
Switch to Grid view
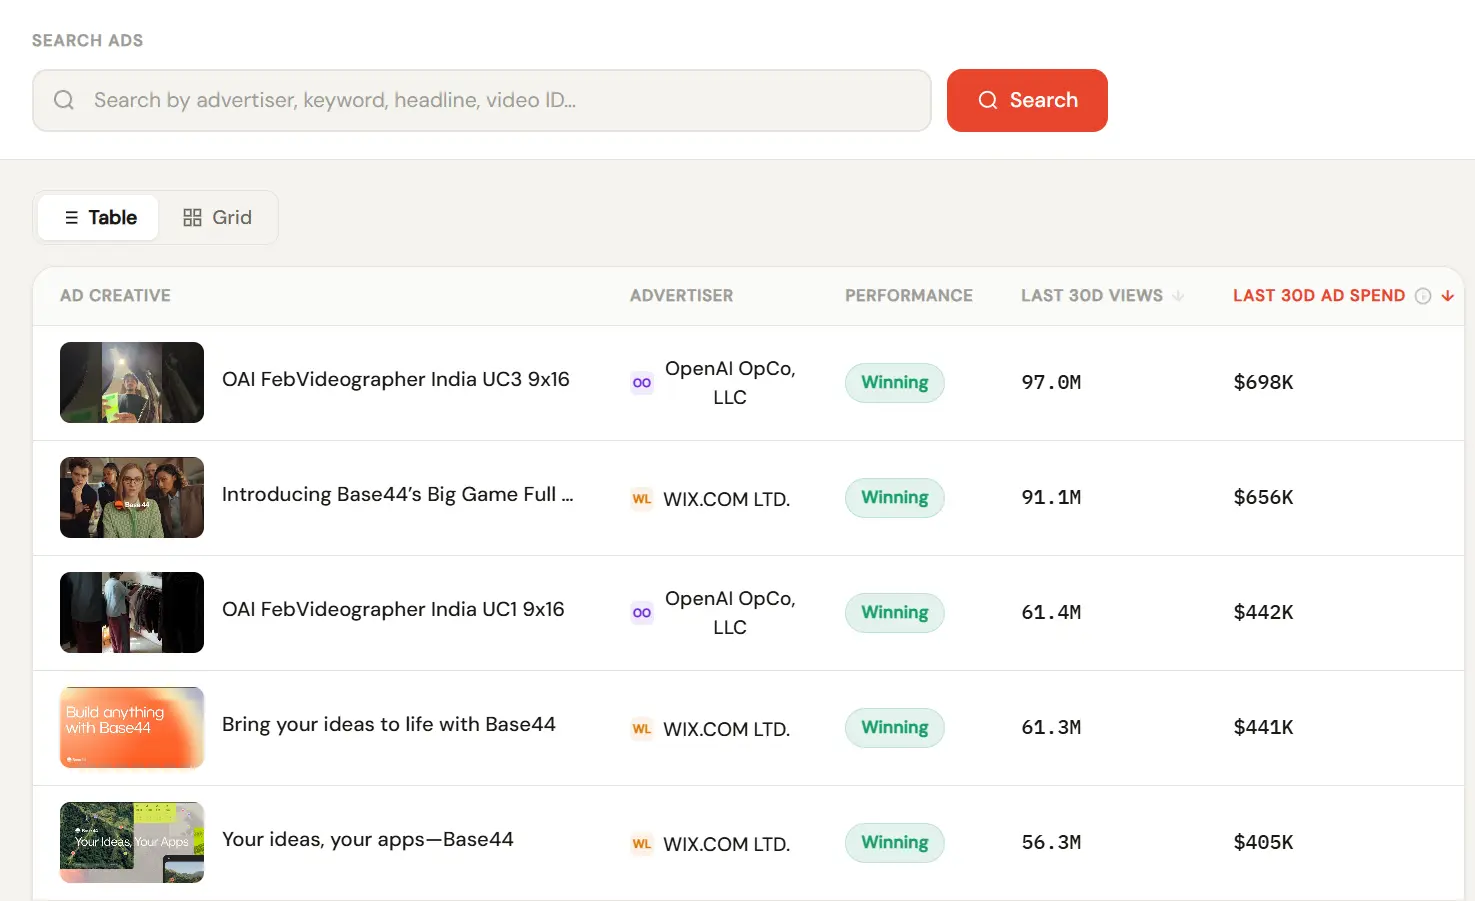(217, 217)
